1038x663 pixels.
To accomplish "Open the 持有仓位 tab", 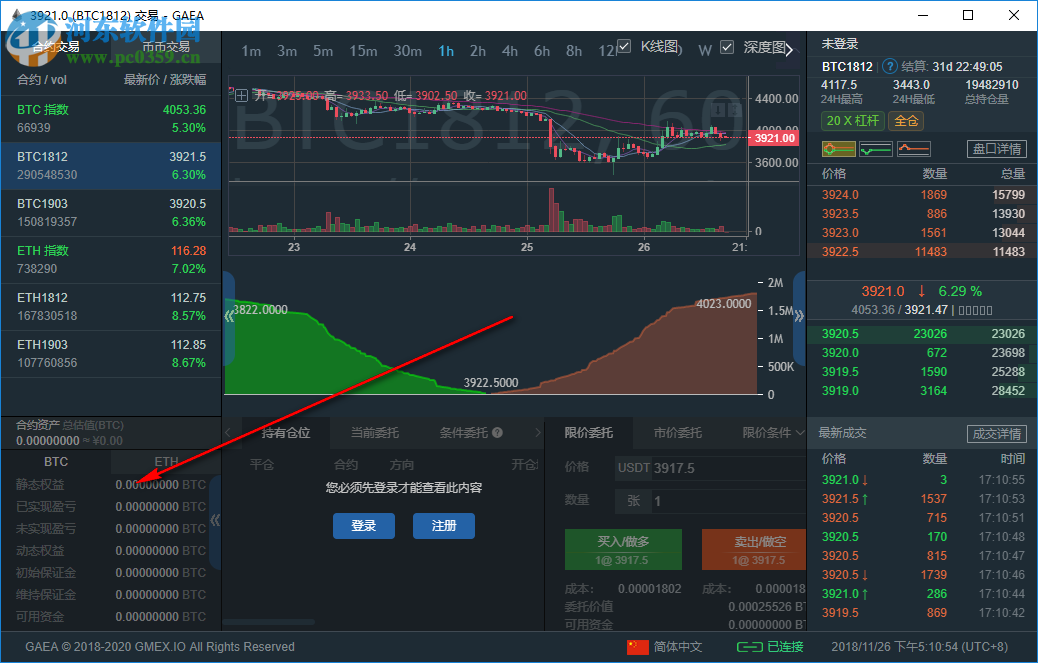I will pos(286,433).
